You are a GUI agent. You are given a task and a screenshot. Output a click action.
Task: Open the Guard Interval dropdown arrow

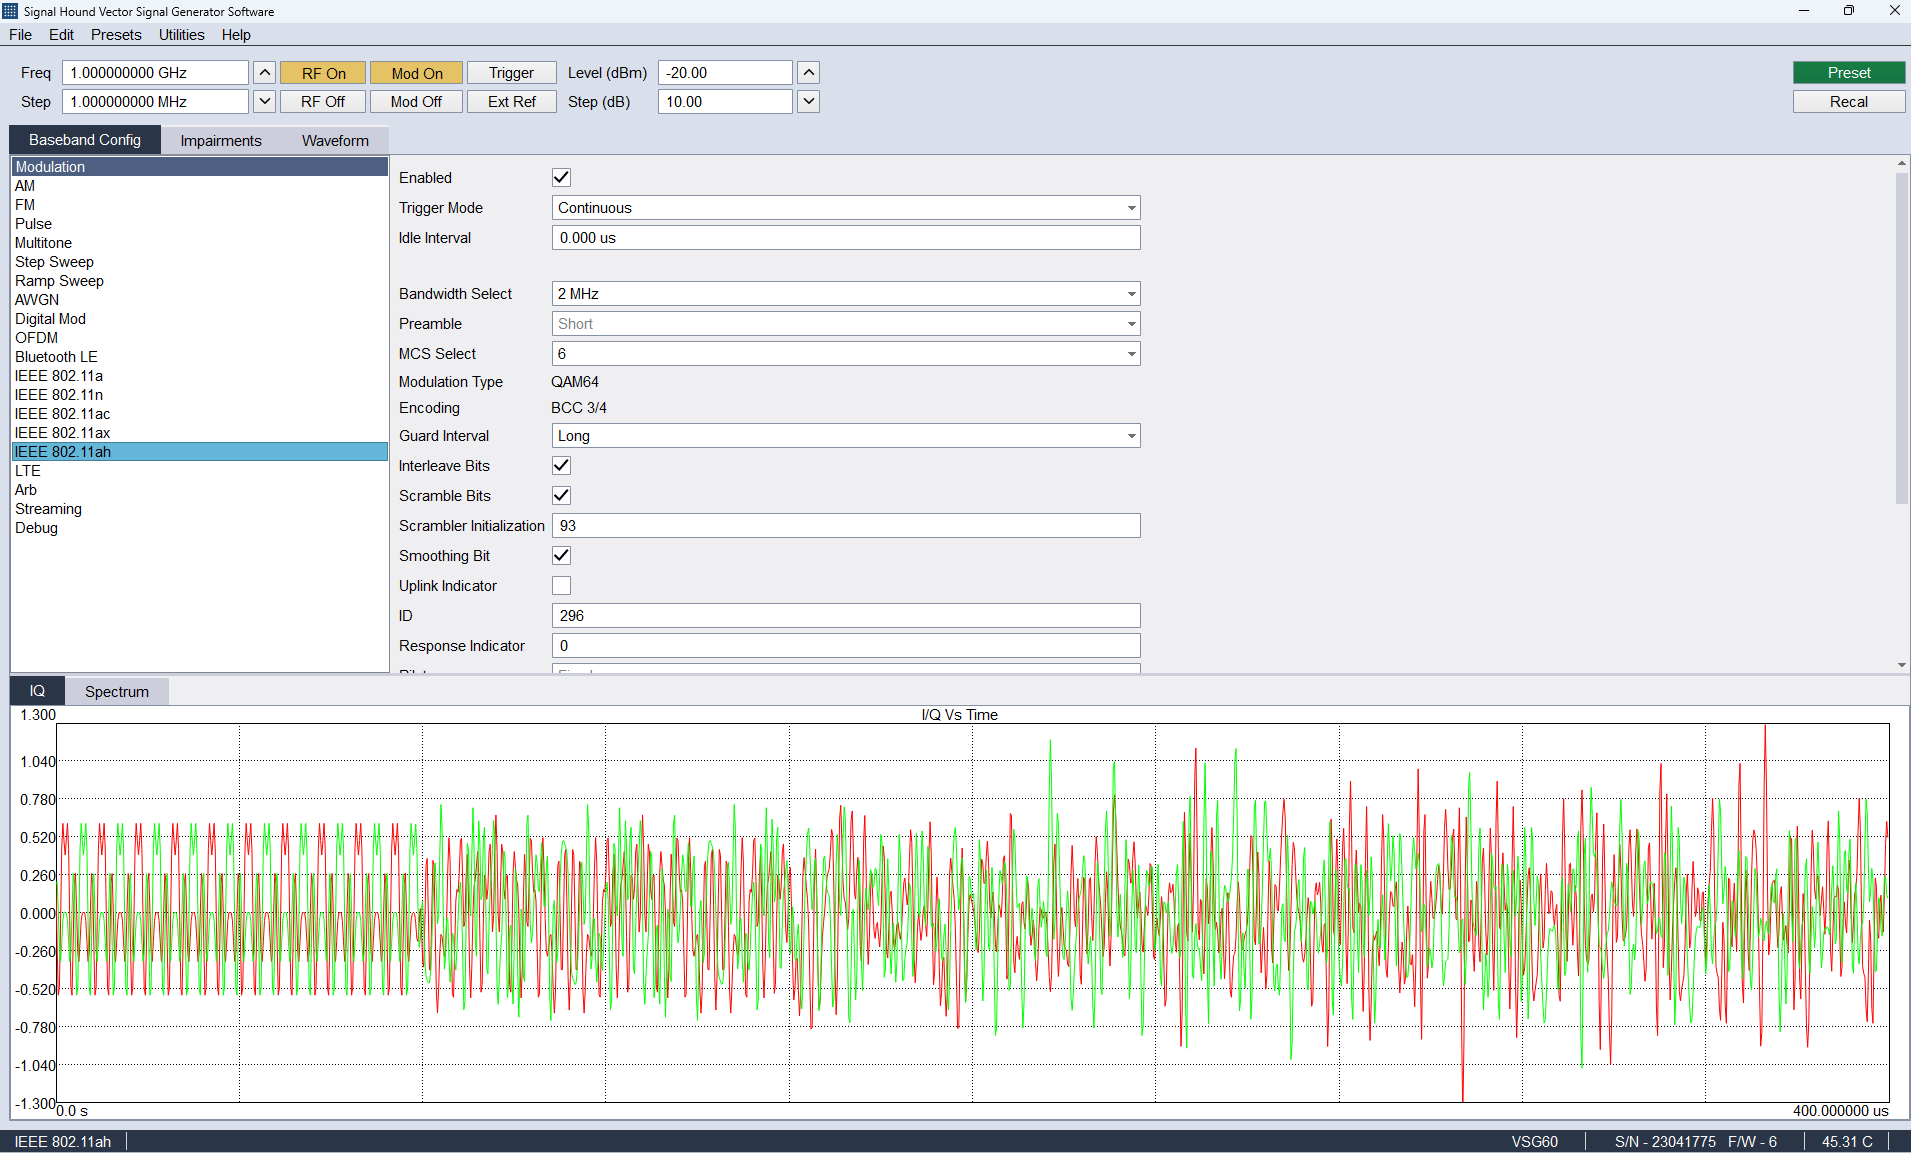[1131, 436]
